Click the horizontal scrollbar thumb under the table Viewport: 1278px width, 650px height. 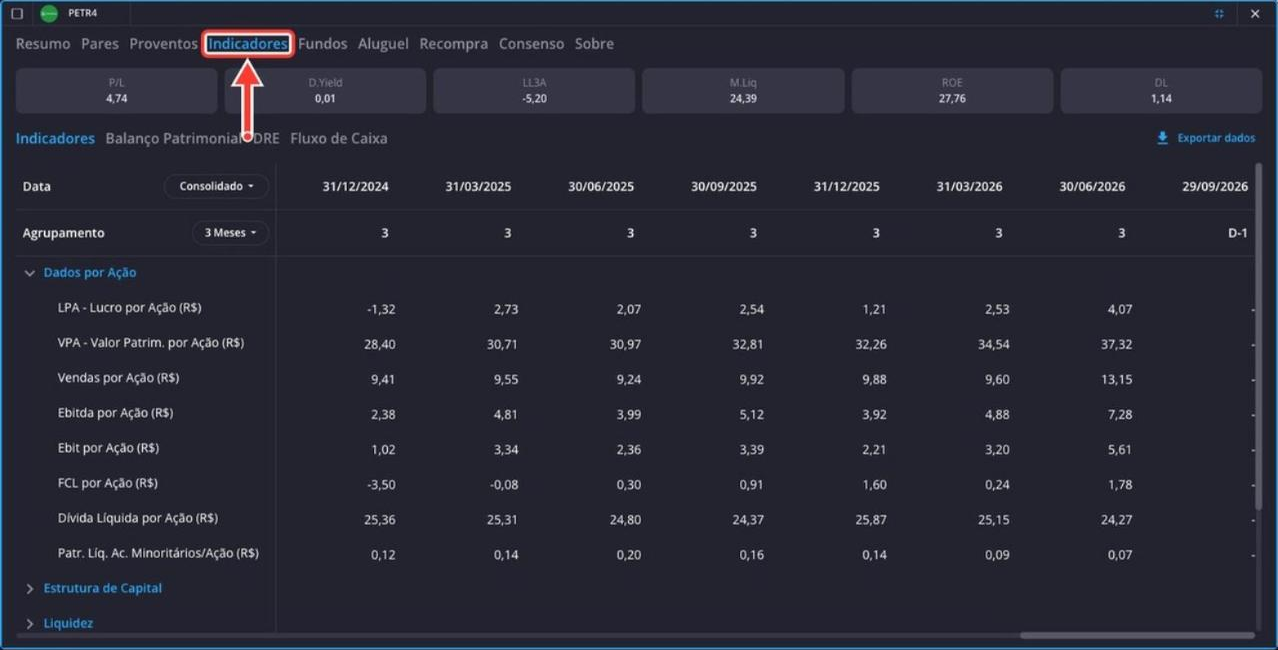pos(1137,635)
